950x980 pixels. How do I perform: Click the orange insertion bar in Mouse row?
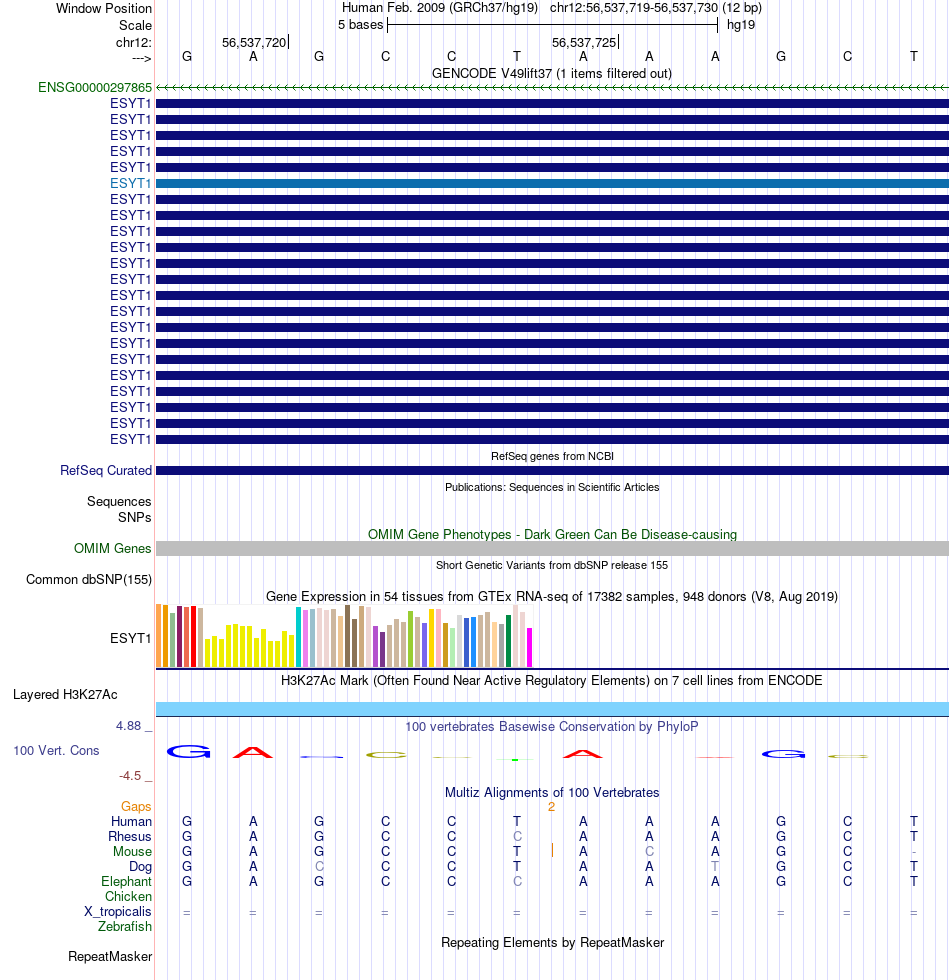tap(552, 850)
